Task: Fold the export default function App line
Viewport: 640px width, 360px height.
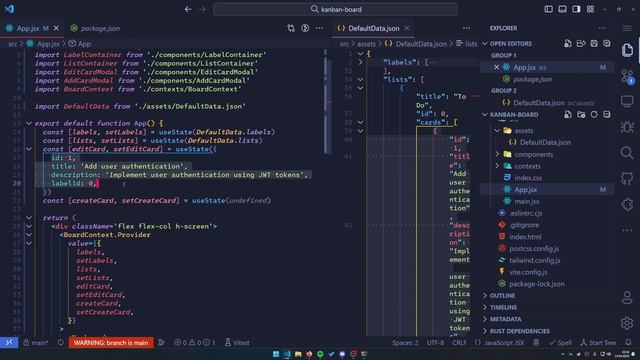Action: point(29,123)
